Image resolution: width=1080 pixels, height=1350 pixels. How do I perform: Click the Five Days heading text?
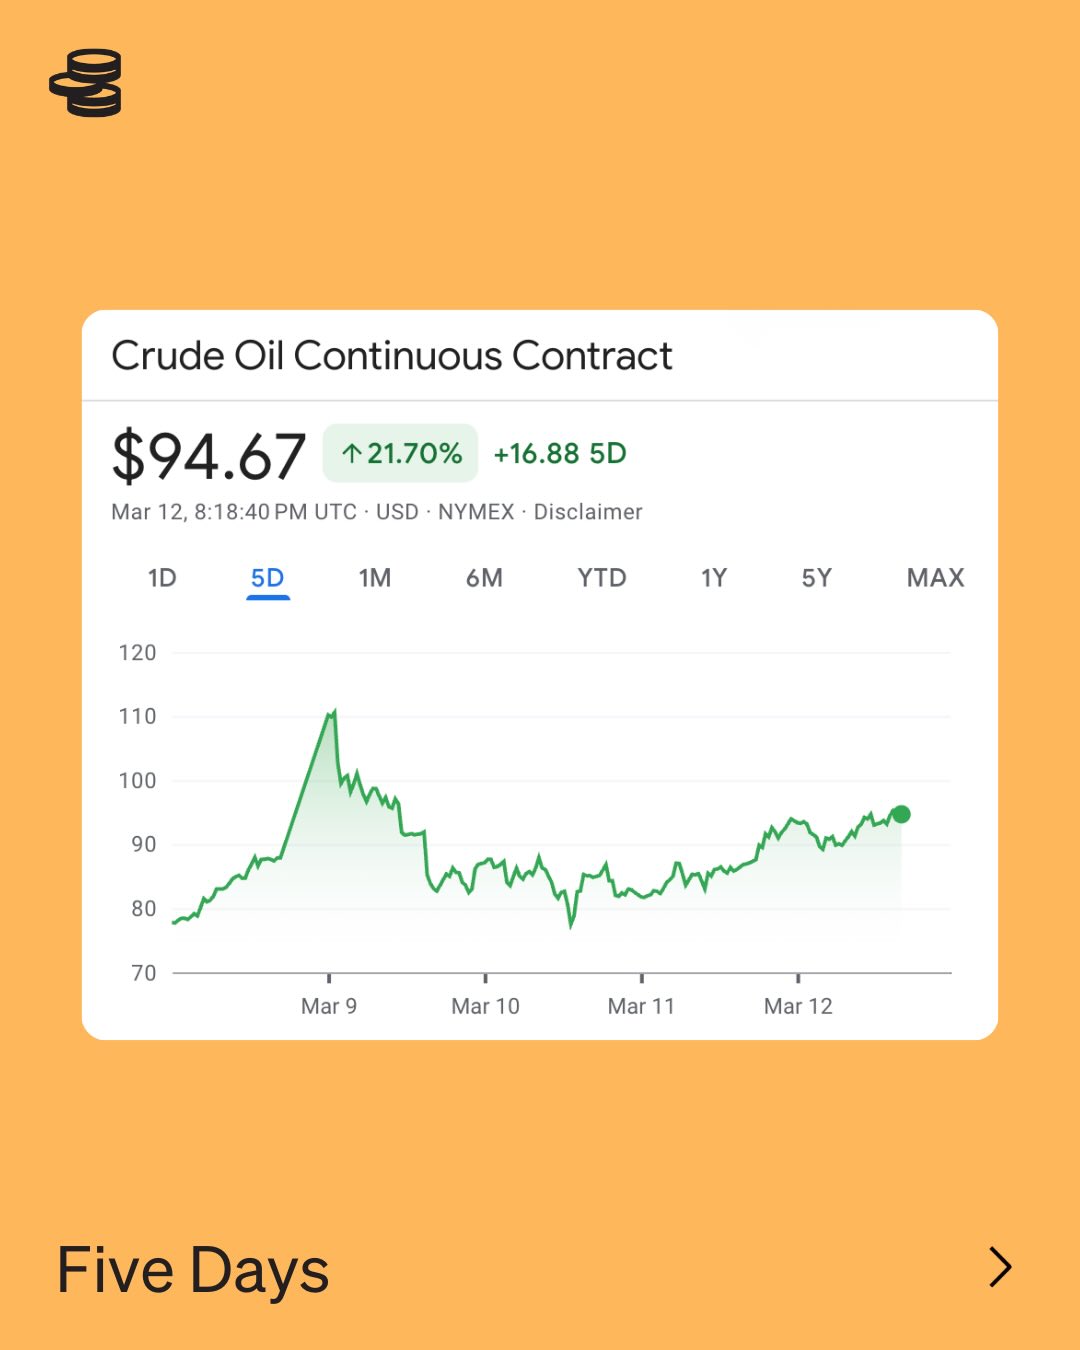pyautogui.click(x=193, y=1270)
